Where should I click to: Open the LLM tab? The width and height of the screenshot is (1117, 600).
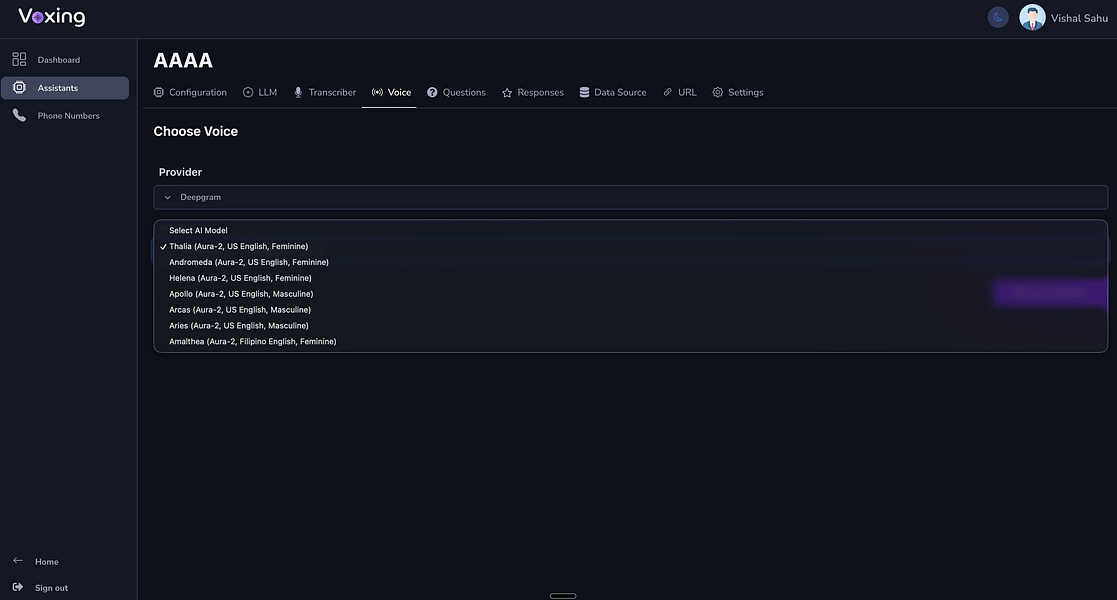coord(260,93)
